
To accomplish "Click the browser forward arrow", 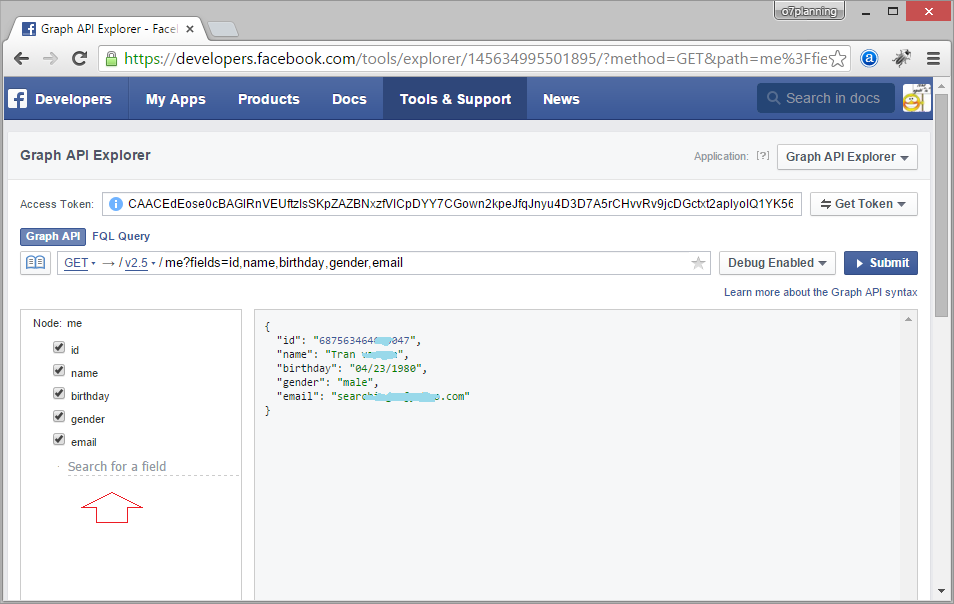I will [50, 58].
